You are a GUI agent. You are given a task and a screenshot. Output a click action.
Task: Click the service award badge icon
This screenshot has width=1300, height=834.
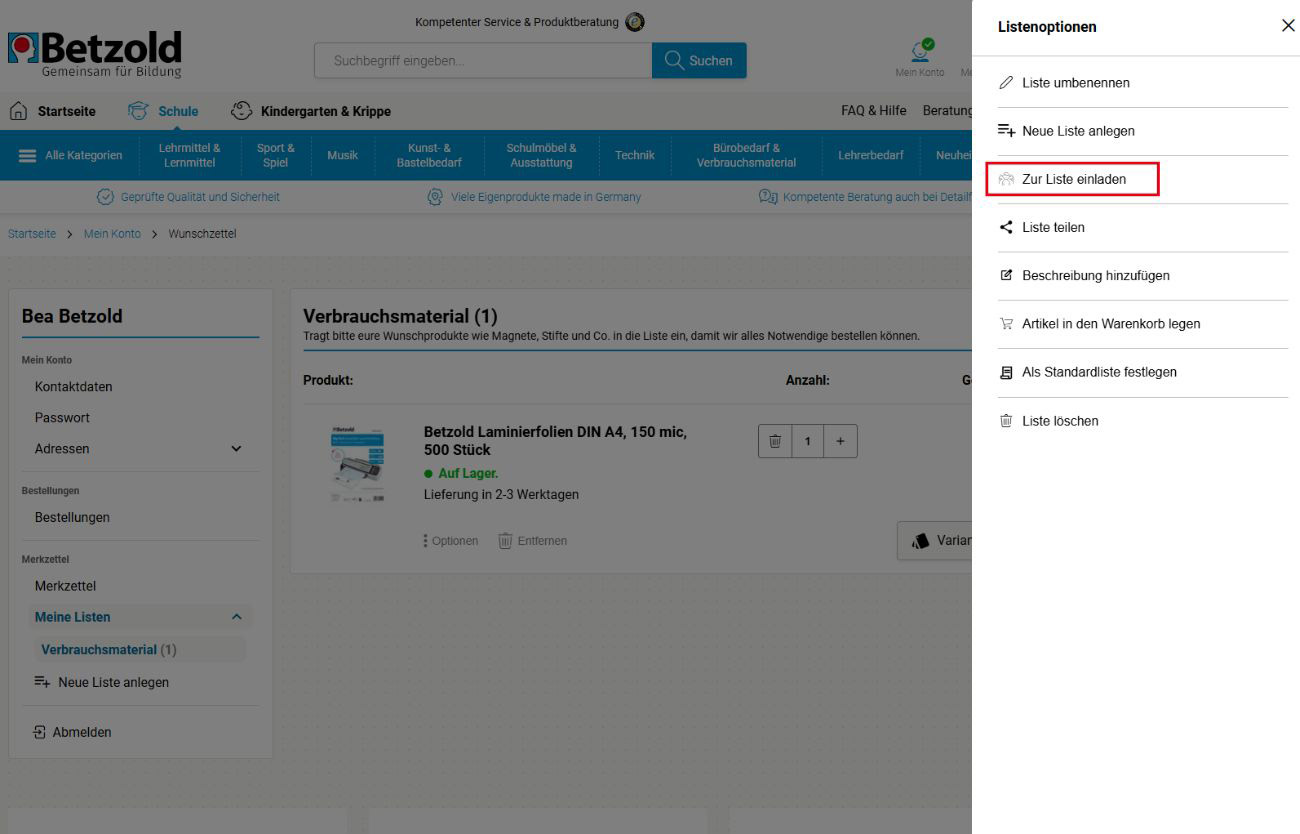[x=635, y=22]
